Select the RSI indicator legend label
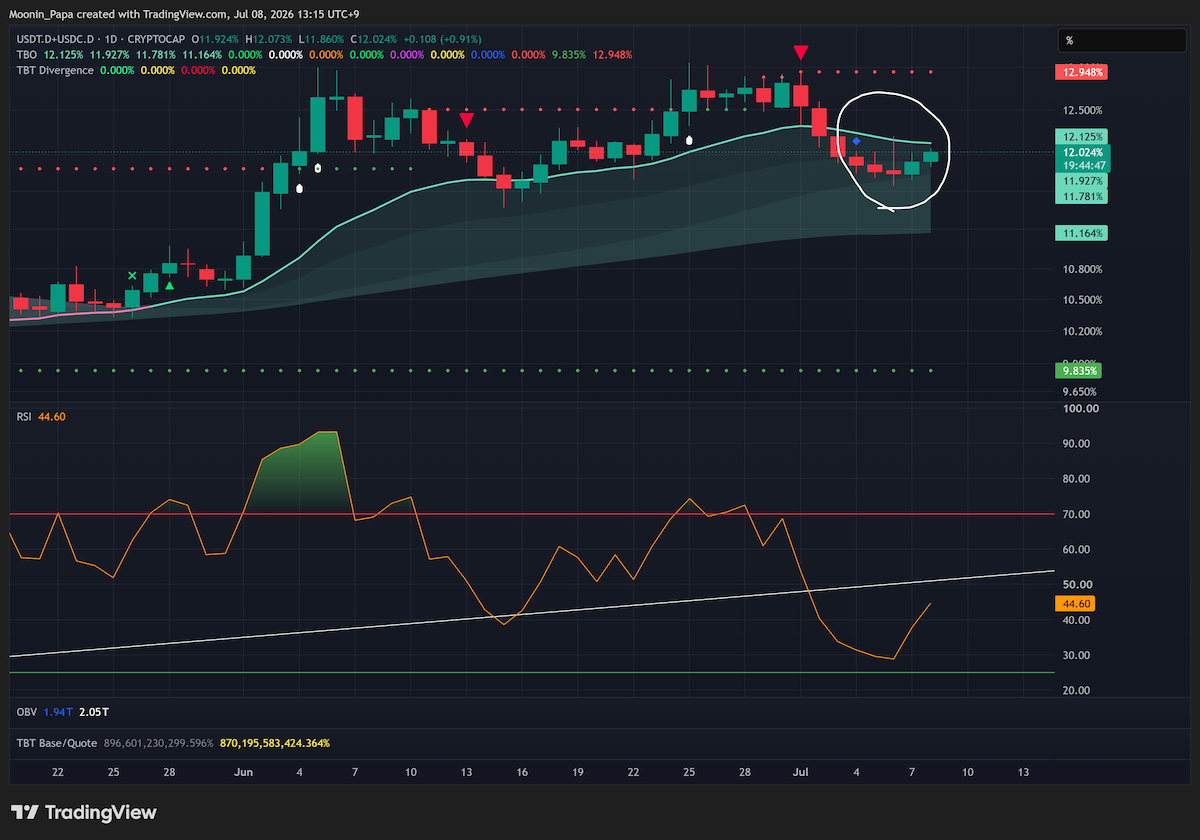The height and width of the screenshot is (840, 1200). click(x=24, y=416)
